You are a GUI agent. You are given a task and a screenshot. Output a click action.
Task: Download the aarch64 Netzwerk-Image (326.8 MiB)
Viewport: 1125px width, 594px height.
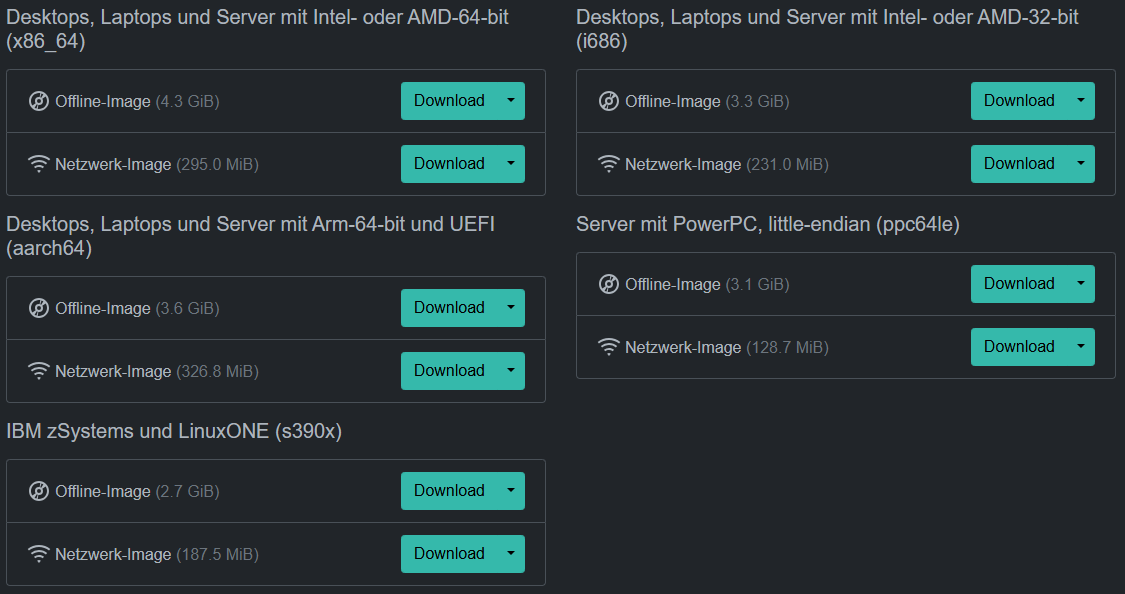pos(449,371)
